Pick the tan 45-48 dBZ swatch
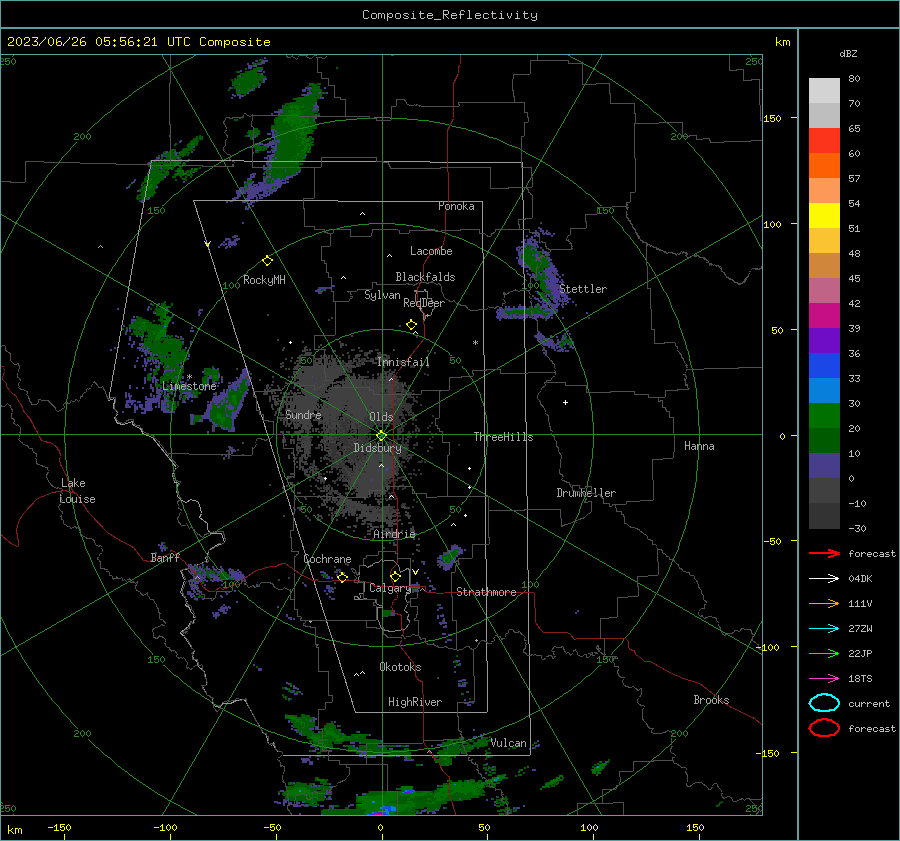Image resolution: width=900 pixels, height=841 pixels. click(824, 266)
